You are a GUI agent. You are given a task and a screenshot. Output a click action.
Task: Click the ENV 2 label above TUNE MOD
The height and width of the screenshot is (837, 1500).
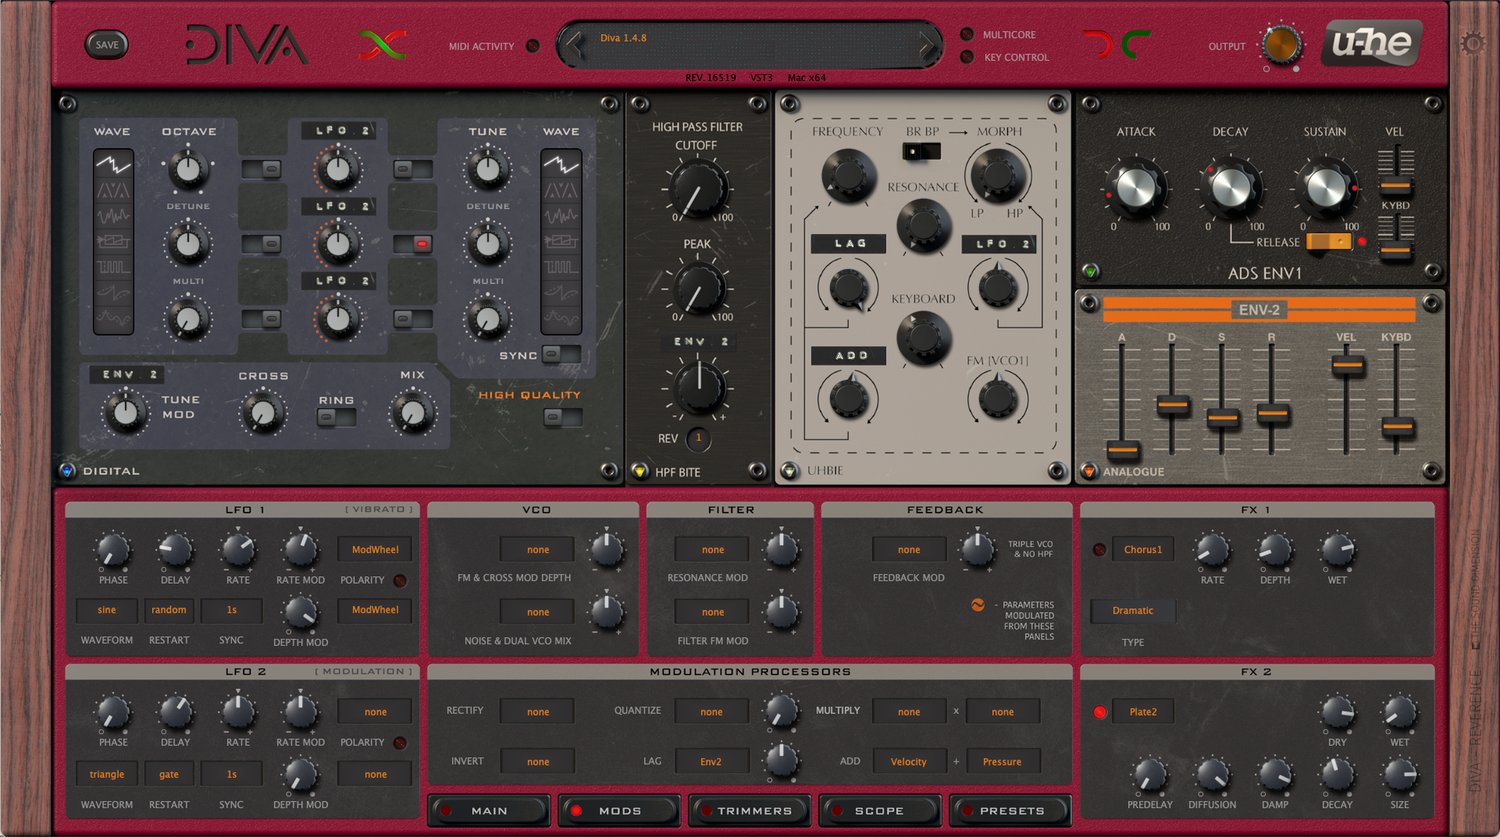126,374
